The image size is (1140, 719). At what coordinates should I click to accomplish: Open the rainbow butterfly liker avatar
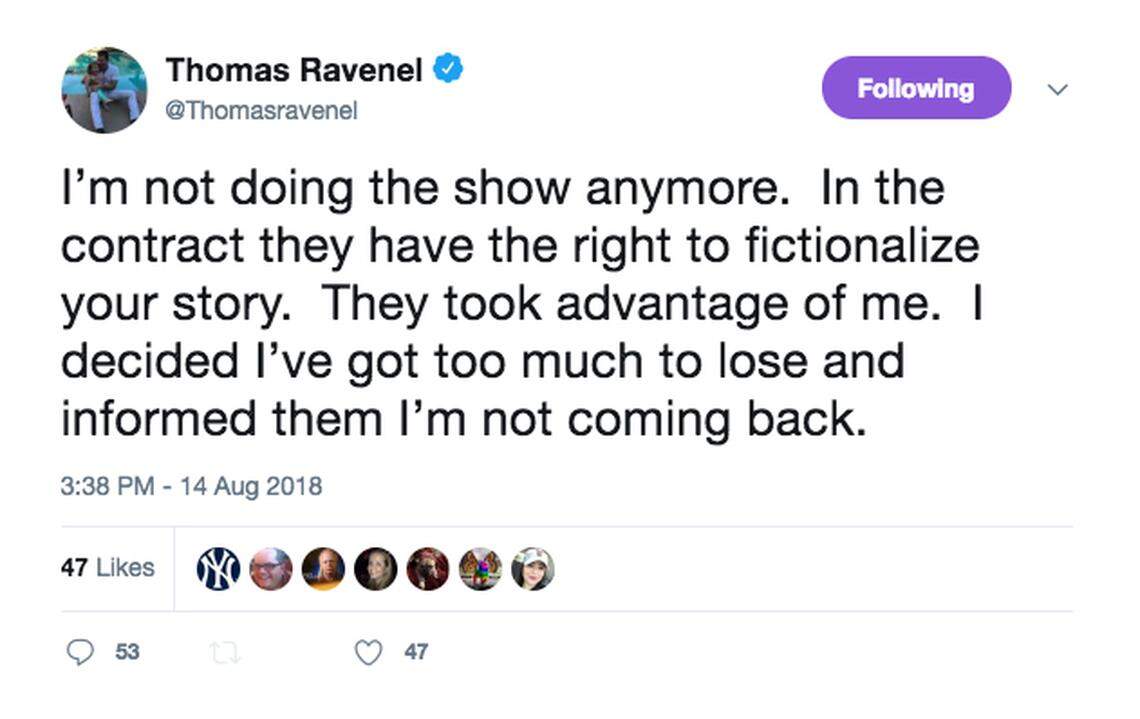coord(480,568)
